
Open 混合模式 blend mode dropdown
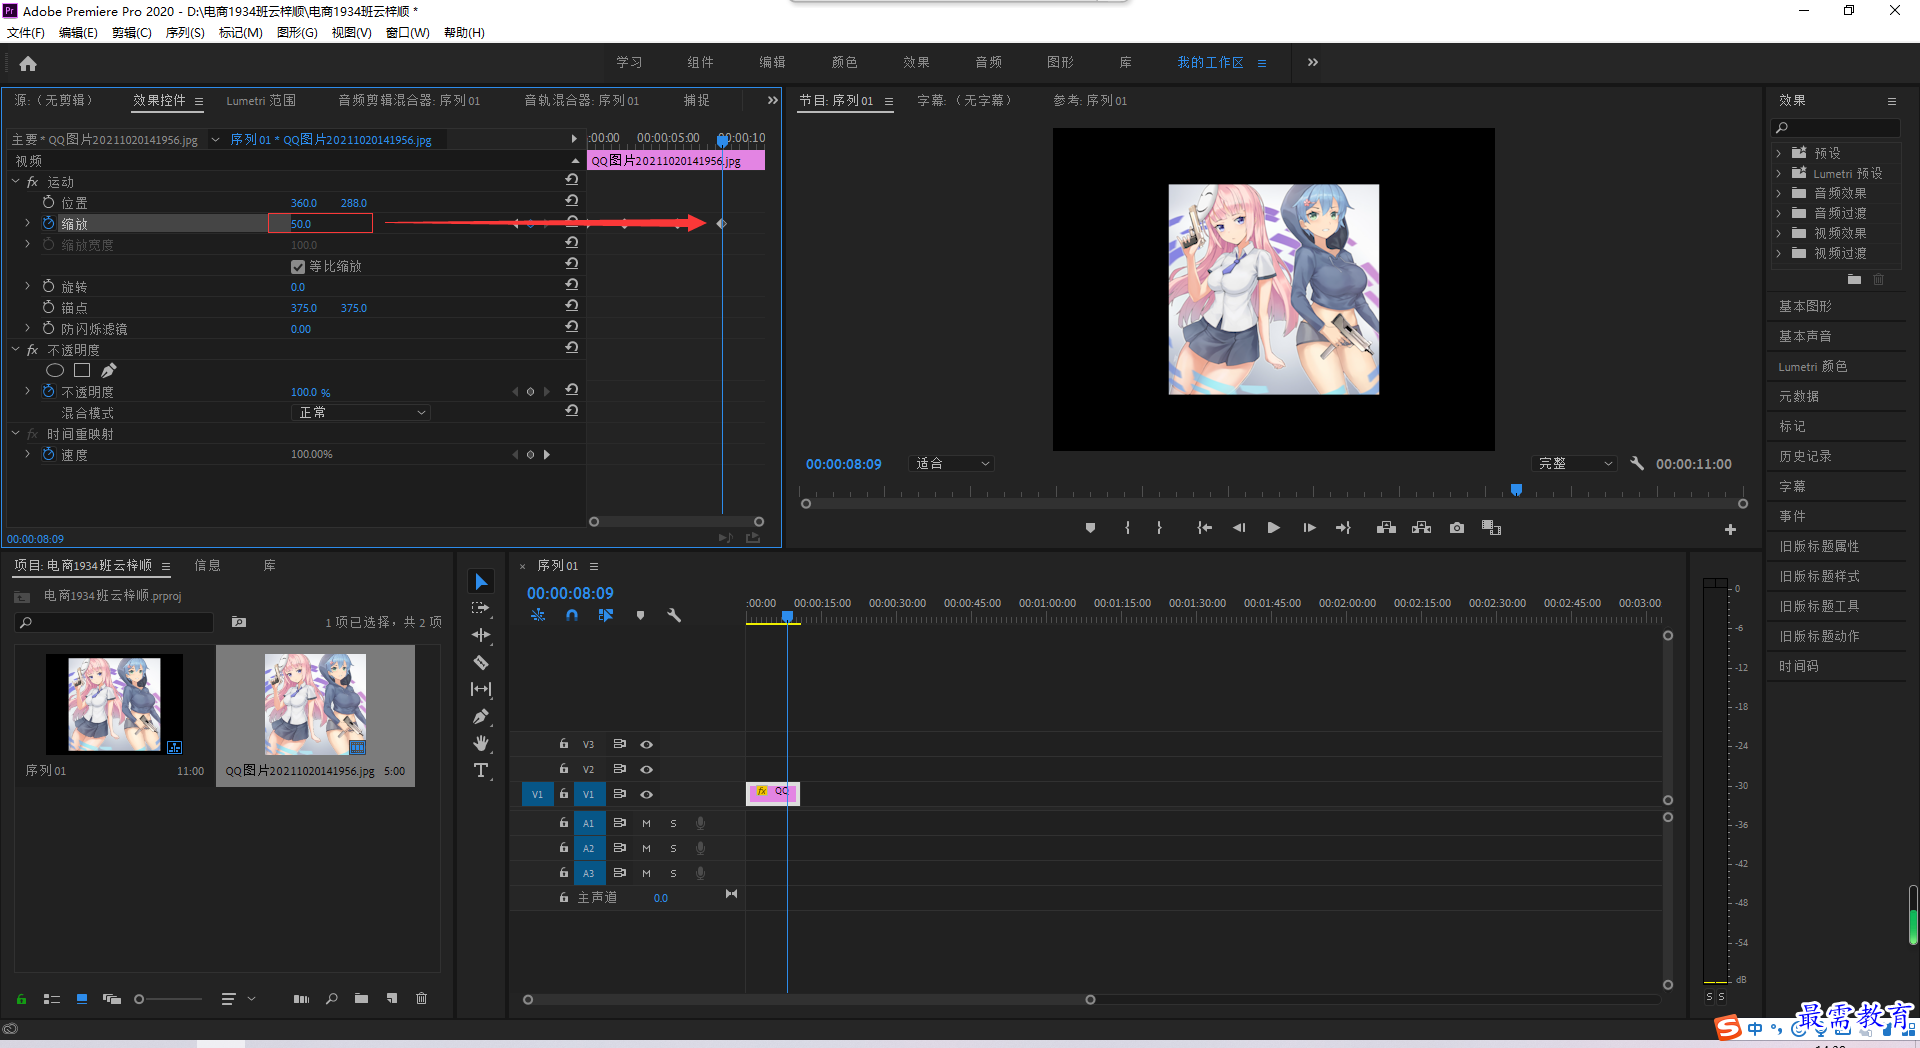[362, 412]
